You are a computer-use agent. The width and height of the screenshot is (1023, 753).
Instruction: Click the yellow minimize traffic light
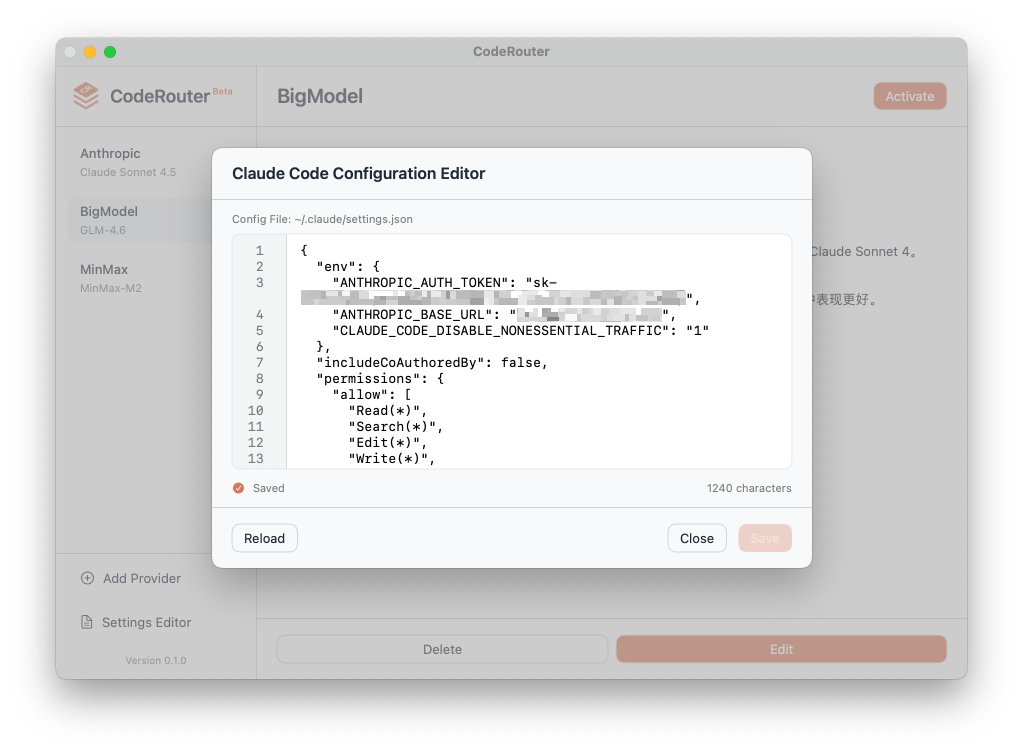pos(90,51)
